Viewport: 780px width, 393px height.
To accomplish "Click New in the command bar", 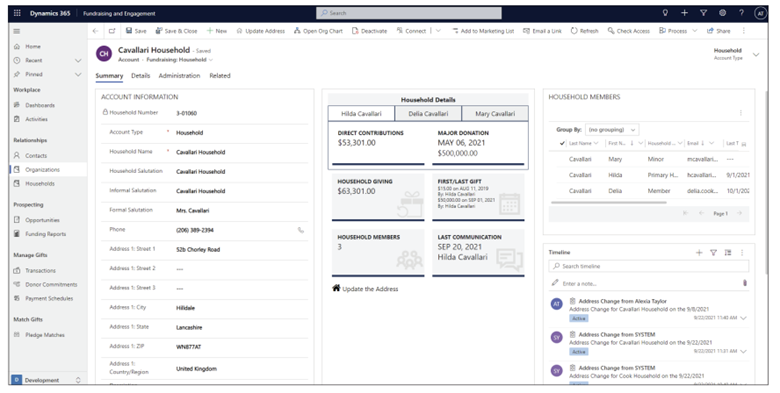I will [217, 31].
